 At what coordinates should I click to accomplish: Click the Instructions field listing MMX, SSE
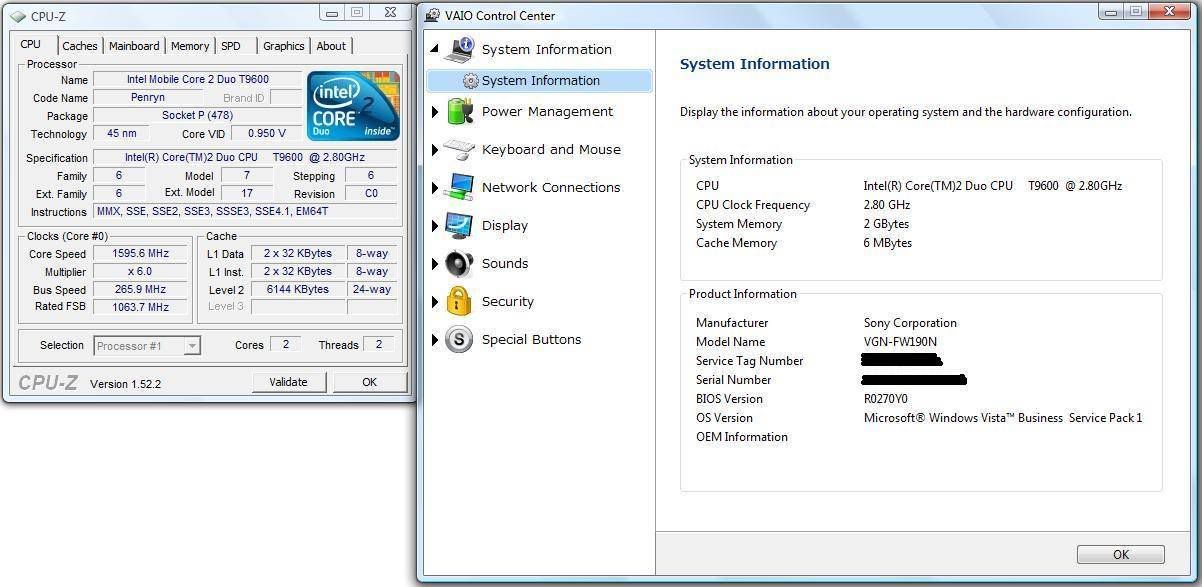245,212
